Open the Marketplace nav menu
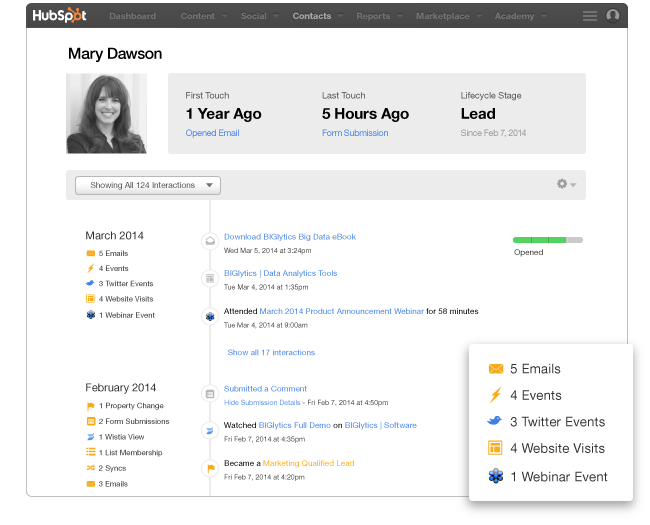650x525 pixels. click(443, 16)
